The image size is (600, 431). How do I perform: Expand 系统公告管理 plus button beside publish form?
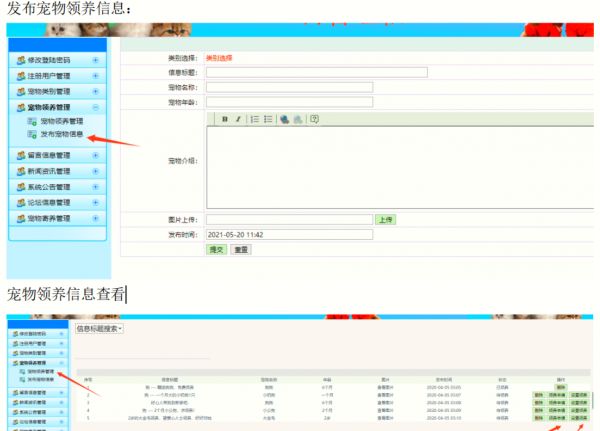pyautogui.click(x=96, y=187)
